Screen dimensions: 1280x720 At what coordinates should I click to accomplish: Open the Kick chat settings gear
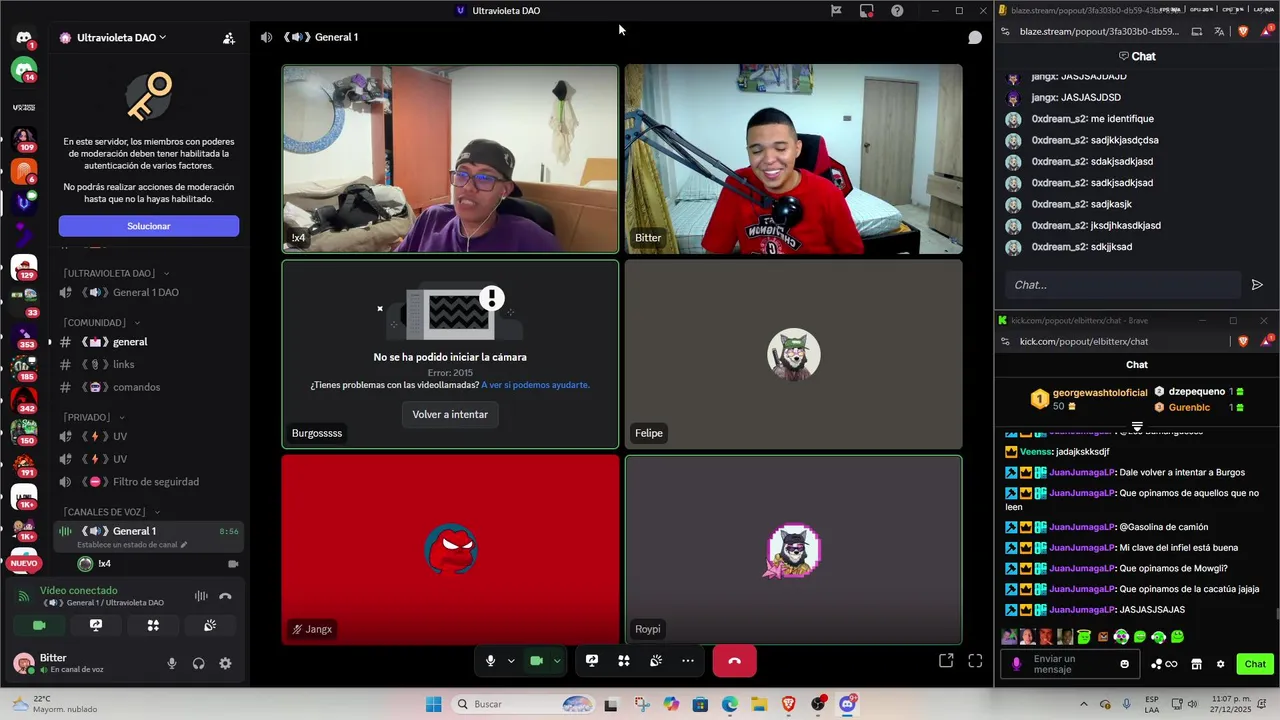click(1220, 664)
